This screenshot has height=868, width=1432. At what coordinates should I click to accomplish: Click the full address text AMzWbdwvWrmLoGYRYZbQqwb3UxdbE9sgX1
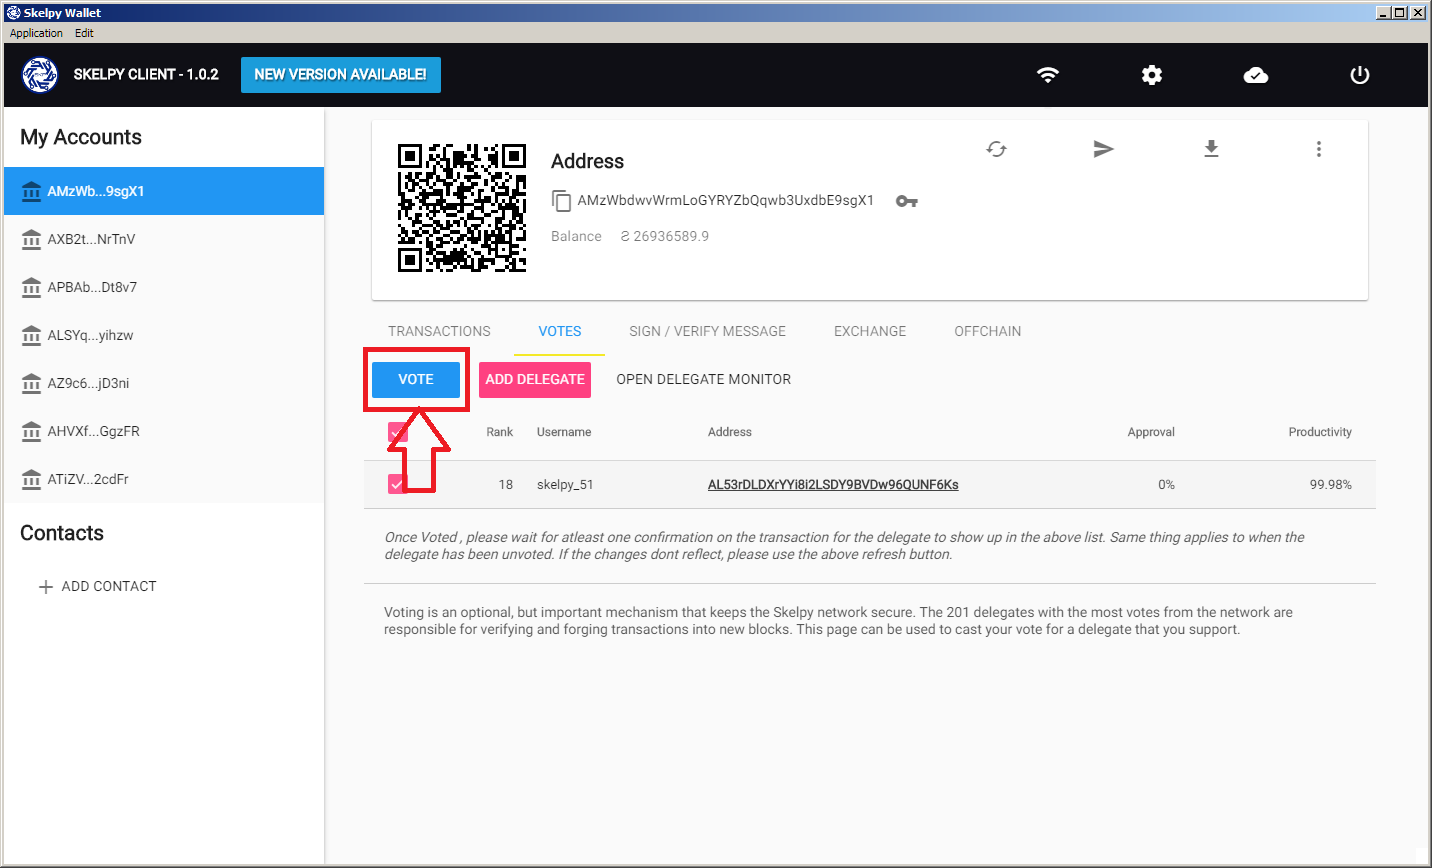726,200
